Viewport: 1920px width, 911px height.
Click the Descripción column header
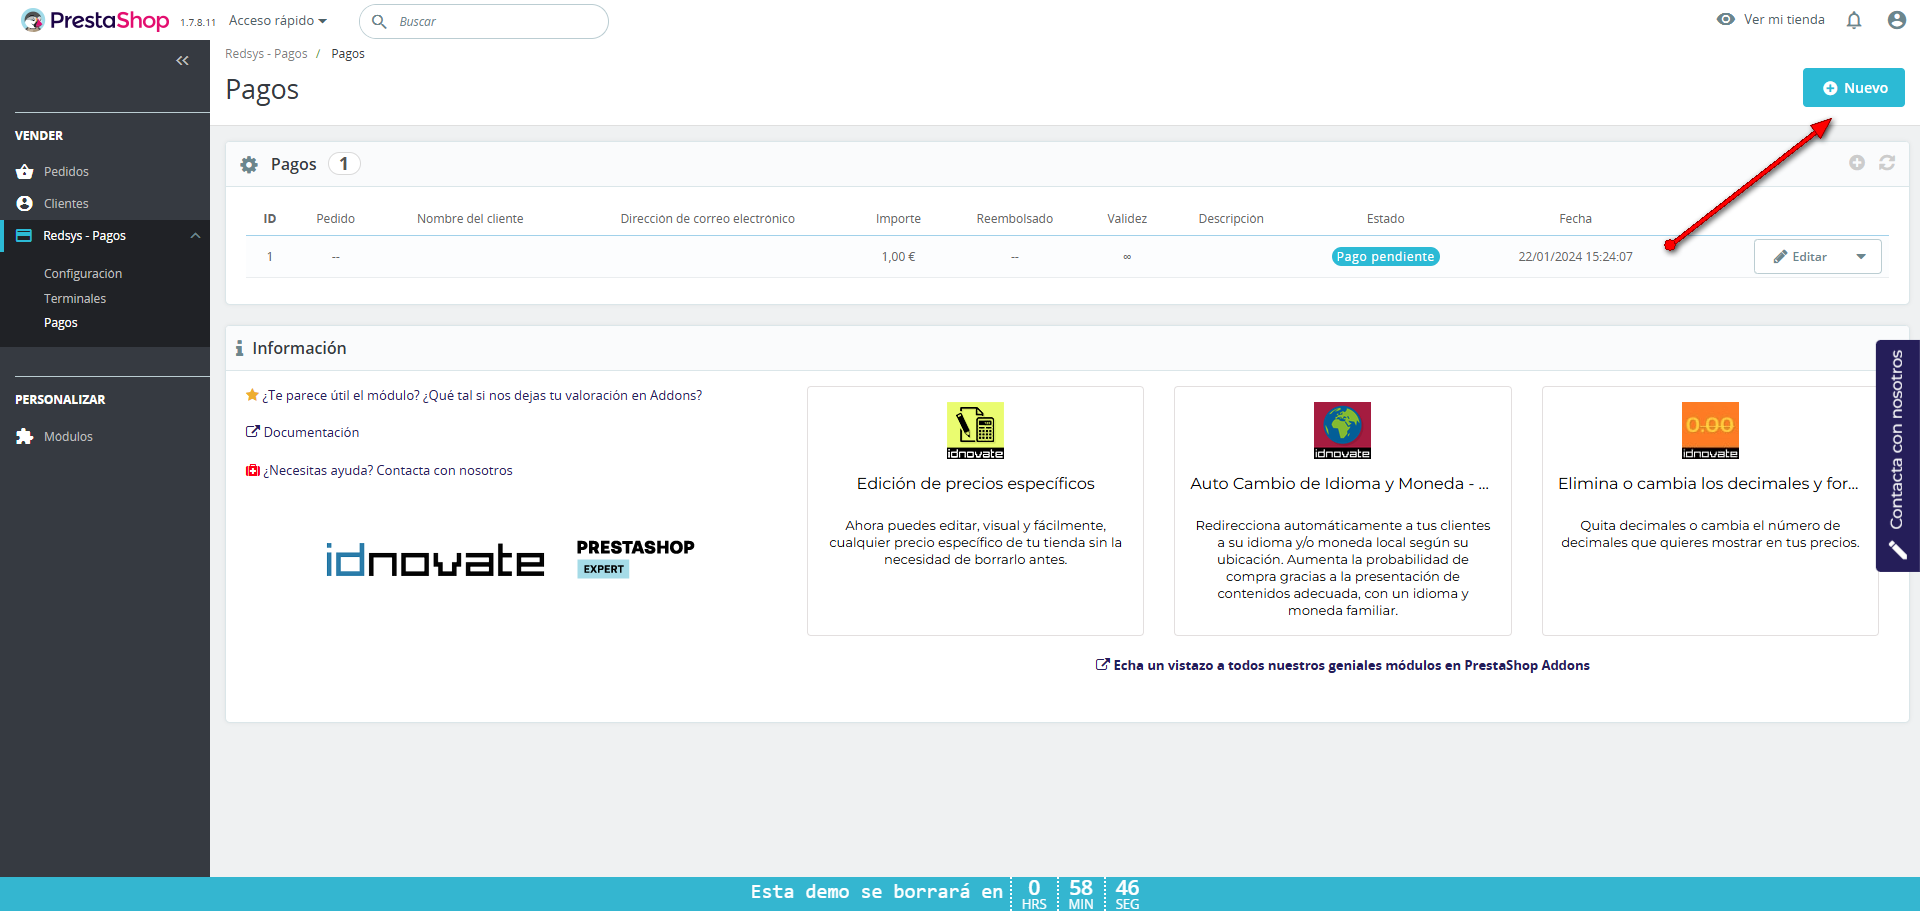(1231, 219)
